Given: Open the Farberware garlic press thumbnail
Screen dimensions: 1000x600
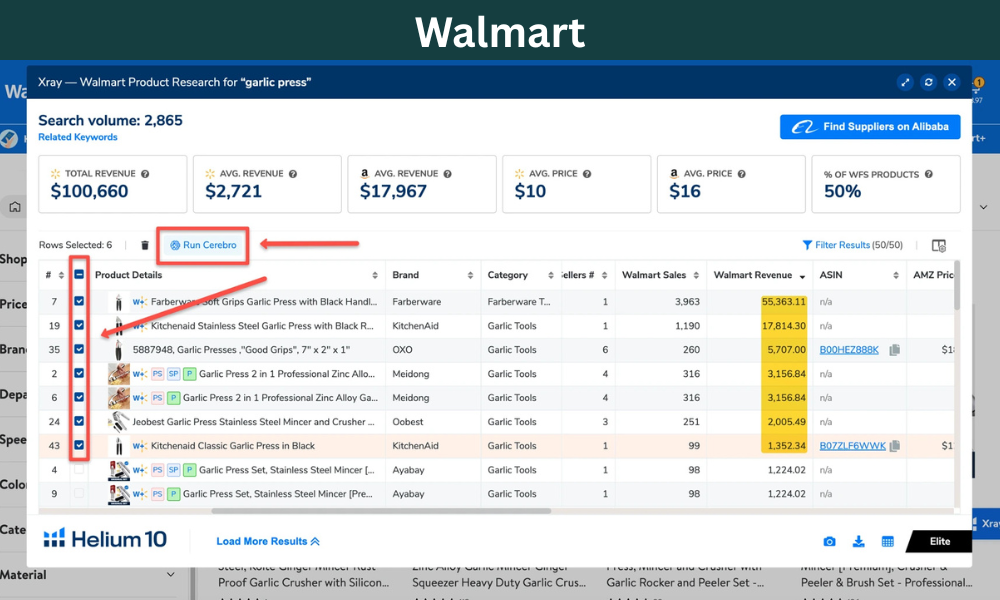Looking at the screenshot, I should tap(119, 302).
